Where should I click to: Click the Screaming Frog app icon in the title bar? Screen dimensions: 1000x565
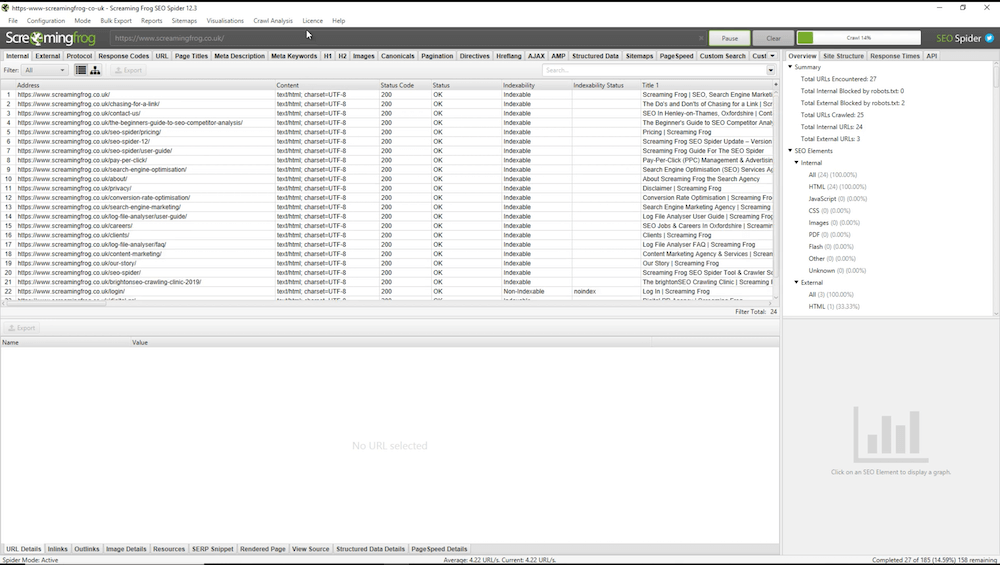click(x=5, y=8)
